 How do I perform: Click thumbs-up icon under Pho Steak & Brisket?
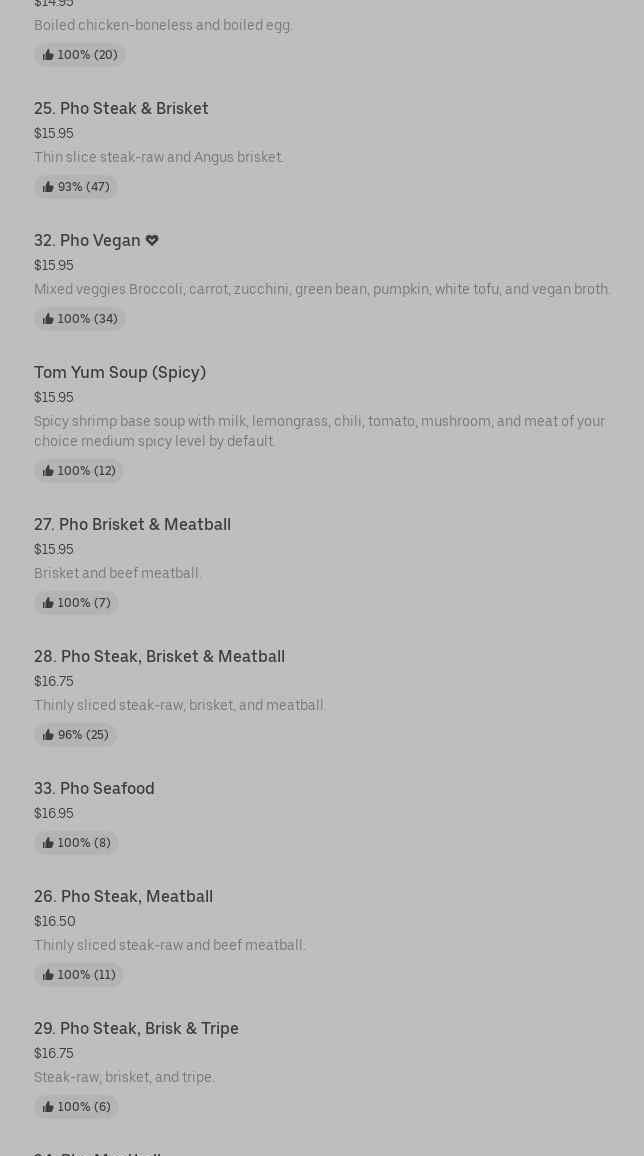click(48, 187)
